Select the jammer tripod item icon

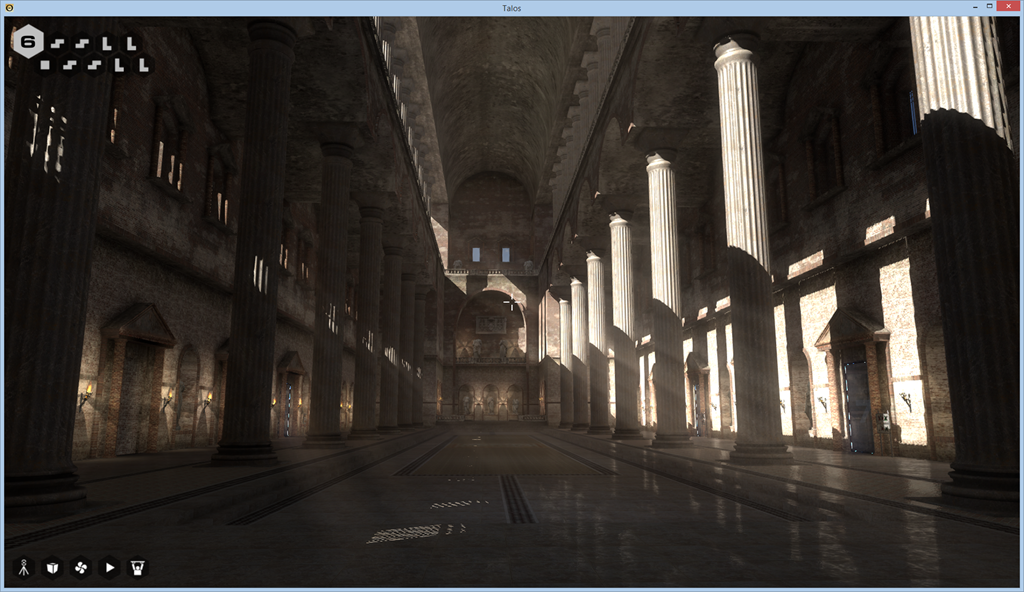[23, 567]
